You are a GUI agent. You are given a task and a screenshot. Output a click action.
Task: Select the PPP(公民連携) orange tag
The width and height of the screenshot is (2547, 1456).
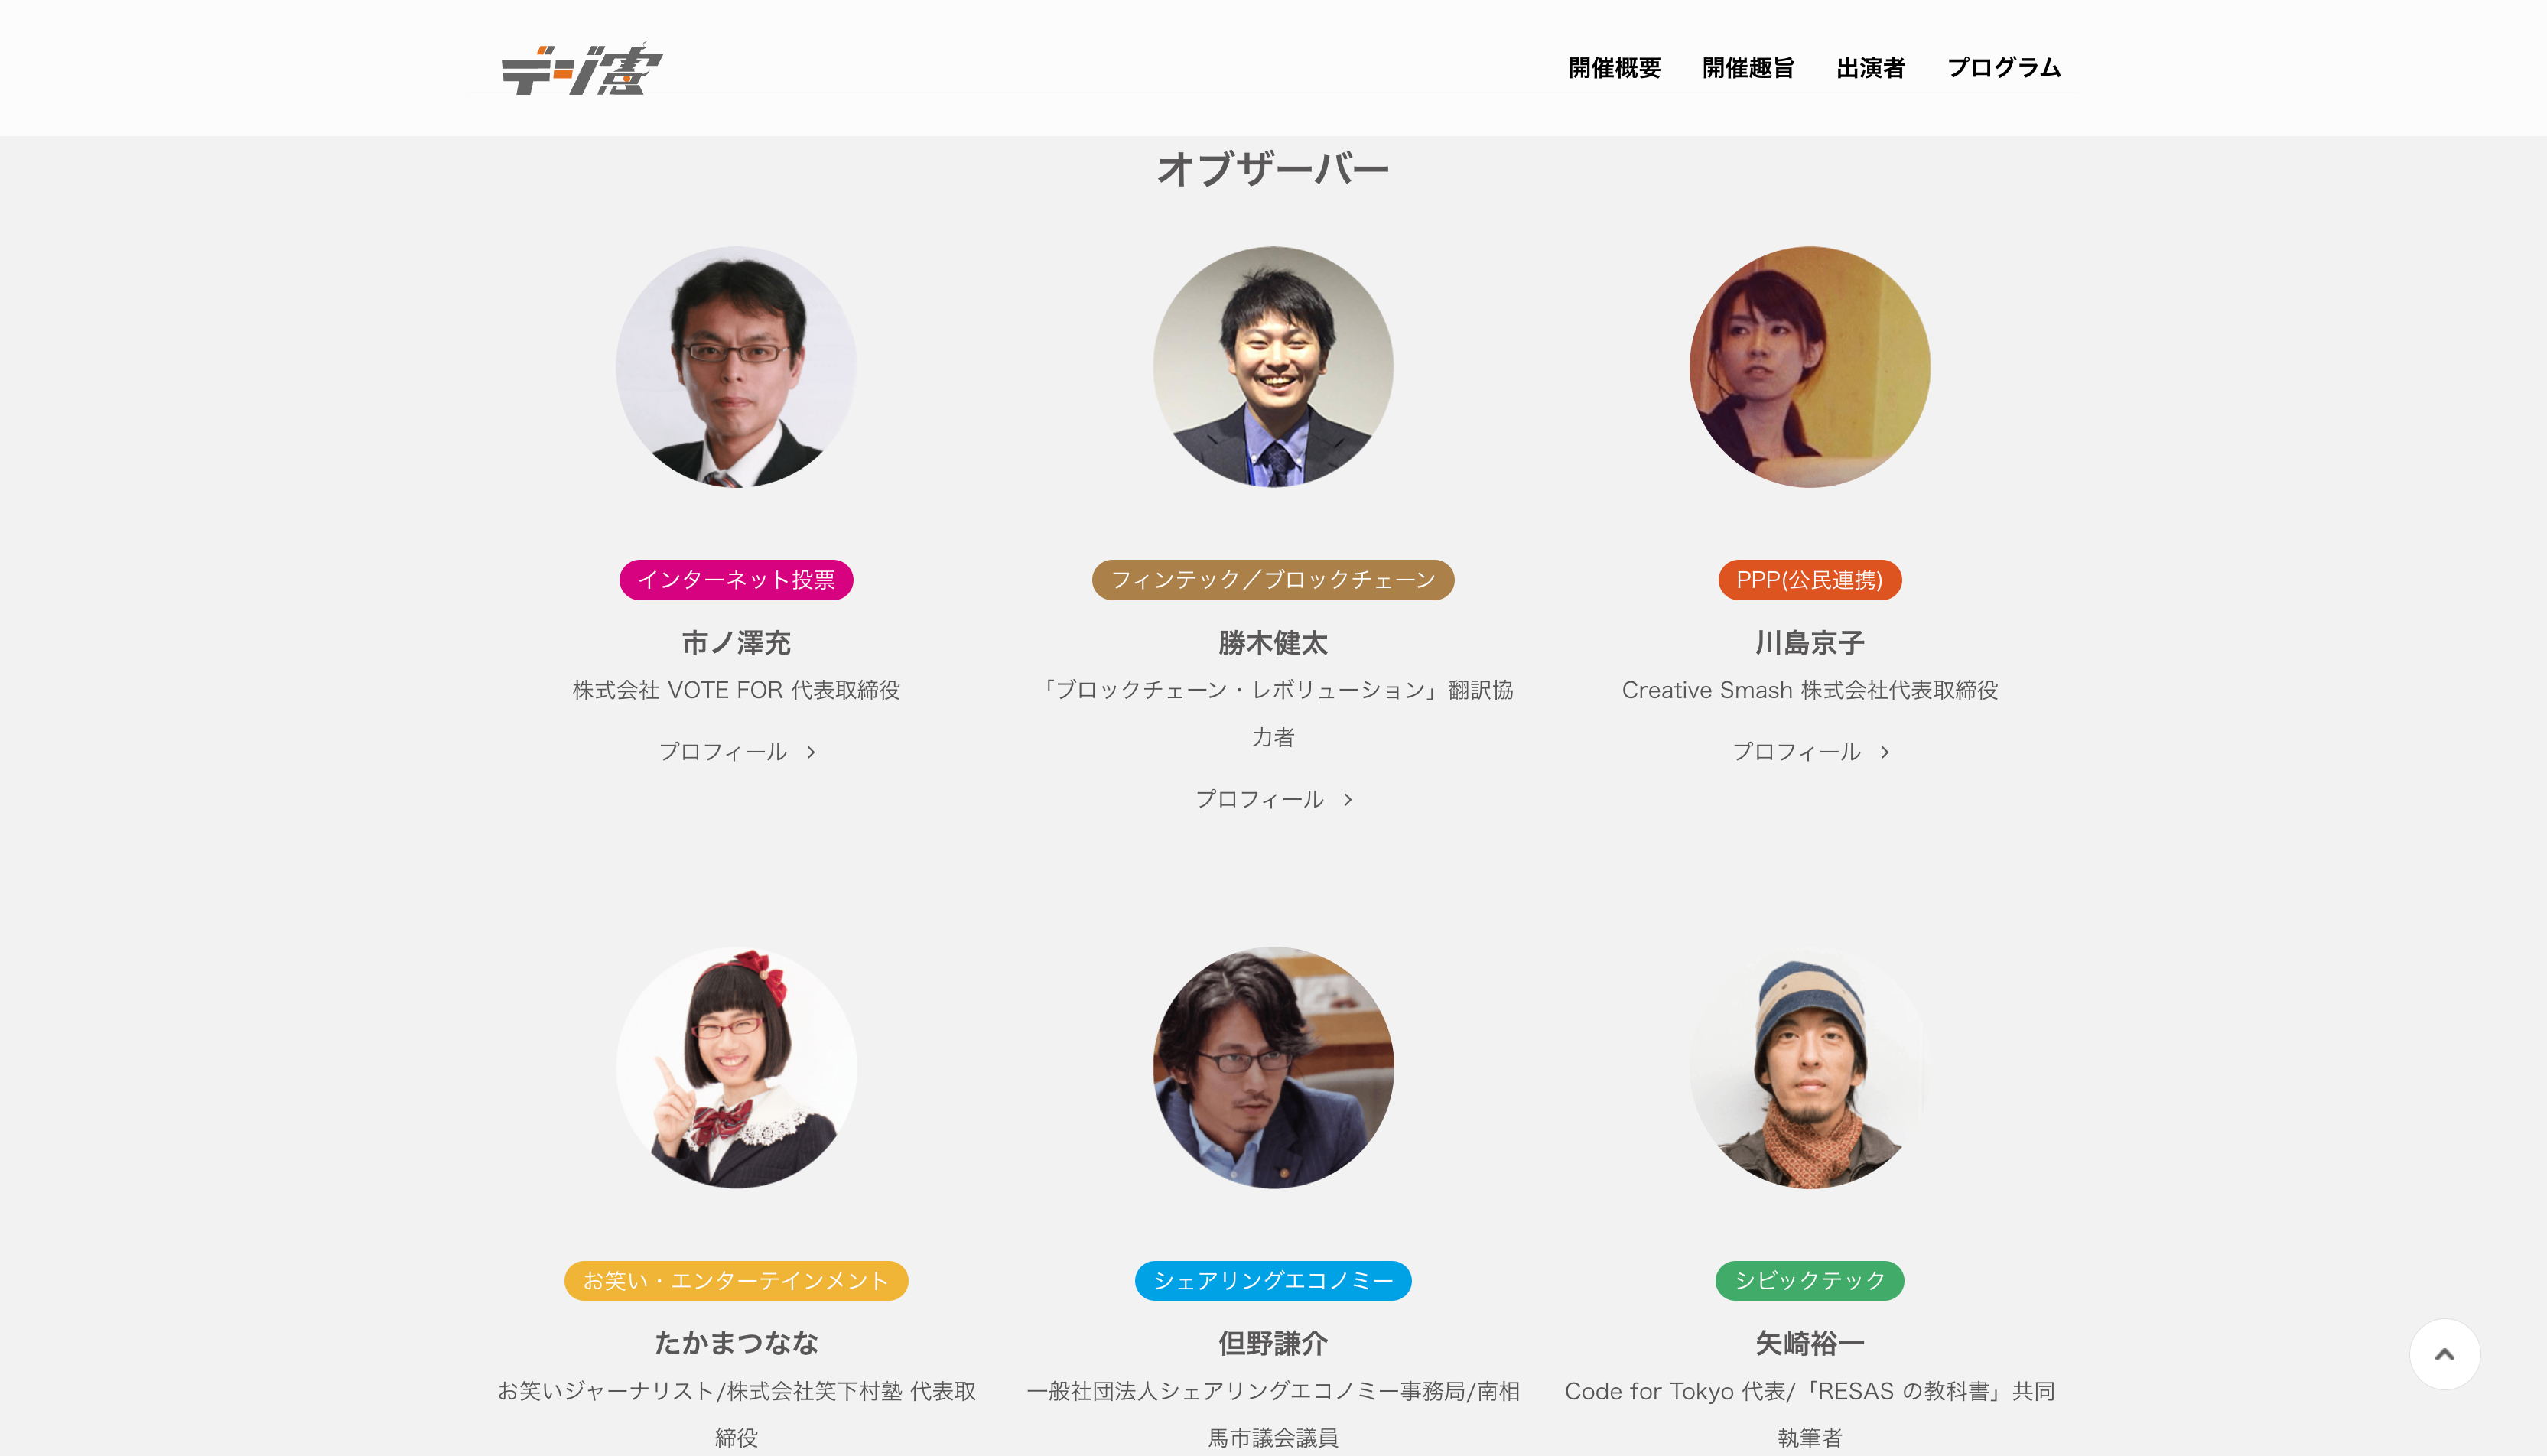tap(1810, 580)
